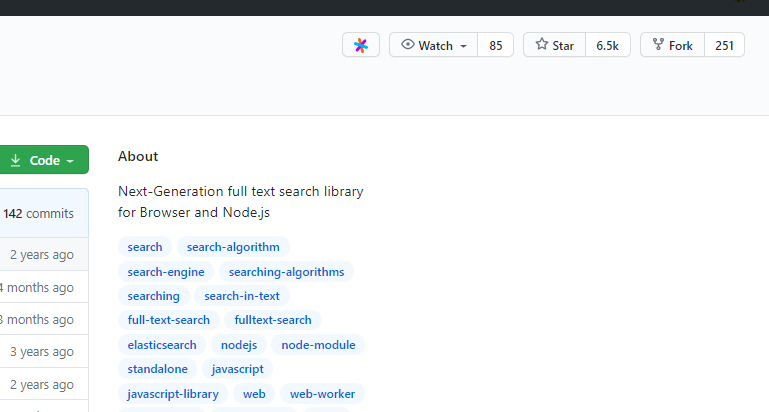769x412 pixels.
Task: Select the javascript-library topic tag
Action: pos(173,394)
